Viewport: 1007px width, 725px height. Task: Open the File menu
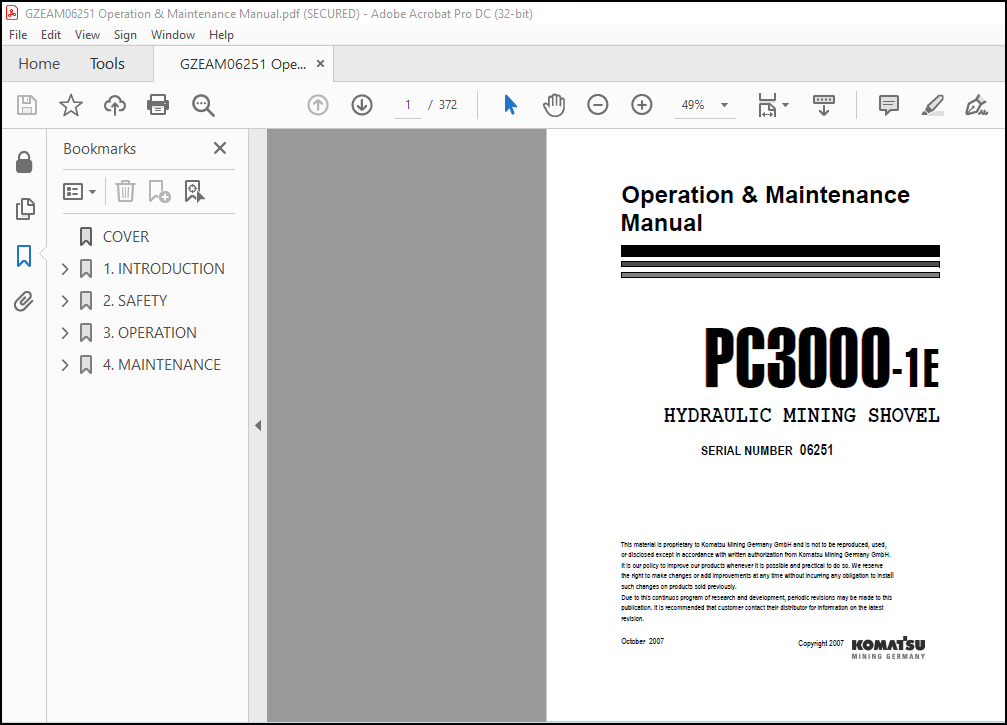(18, 35)
